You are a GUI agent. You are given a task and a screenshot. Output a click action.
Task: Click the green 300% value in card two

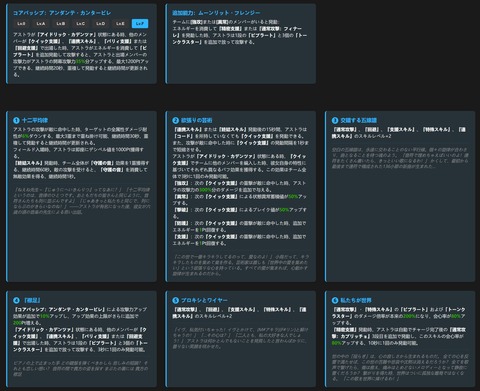click(205, 190)
